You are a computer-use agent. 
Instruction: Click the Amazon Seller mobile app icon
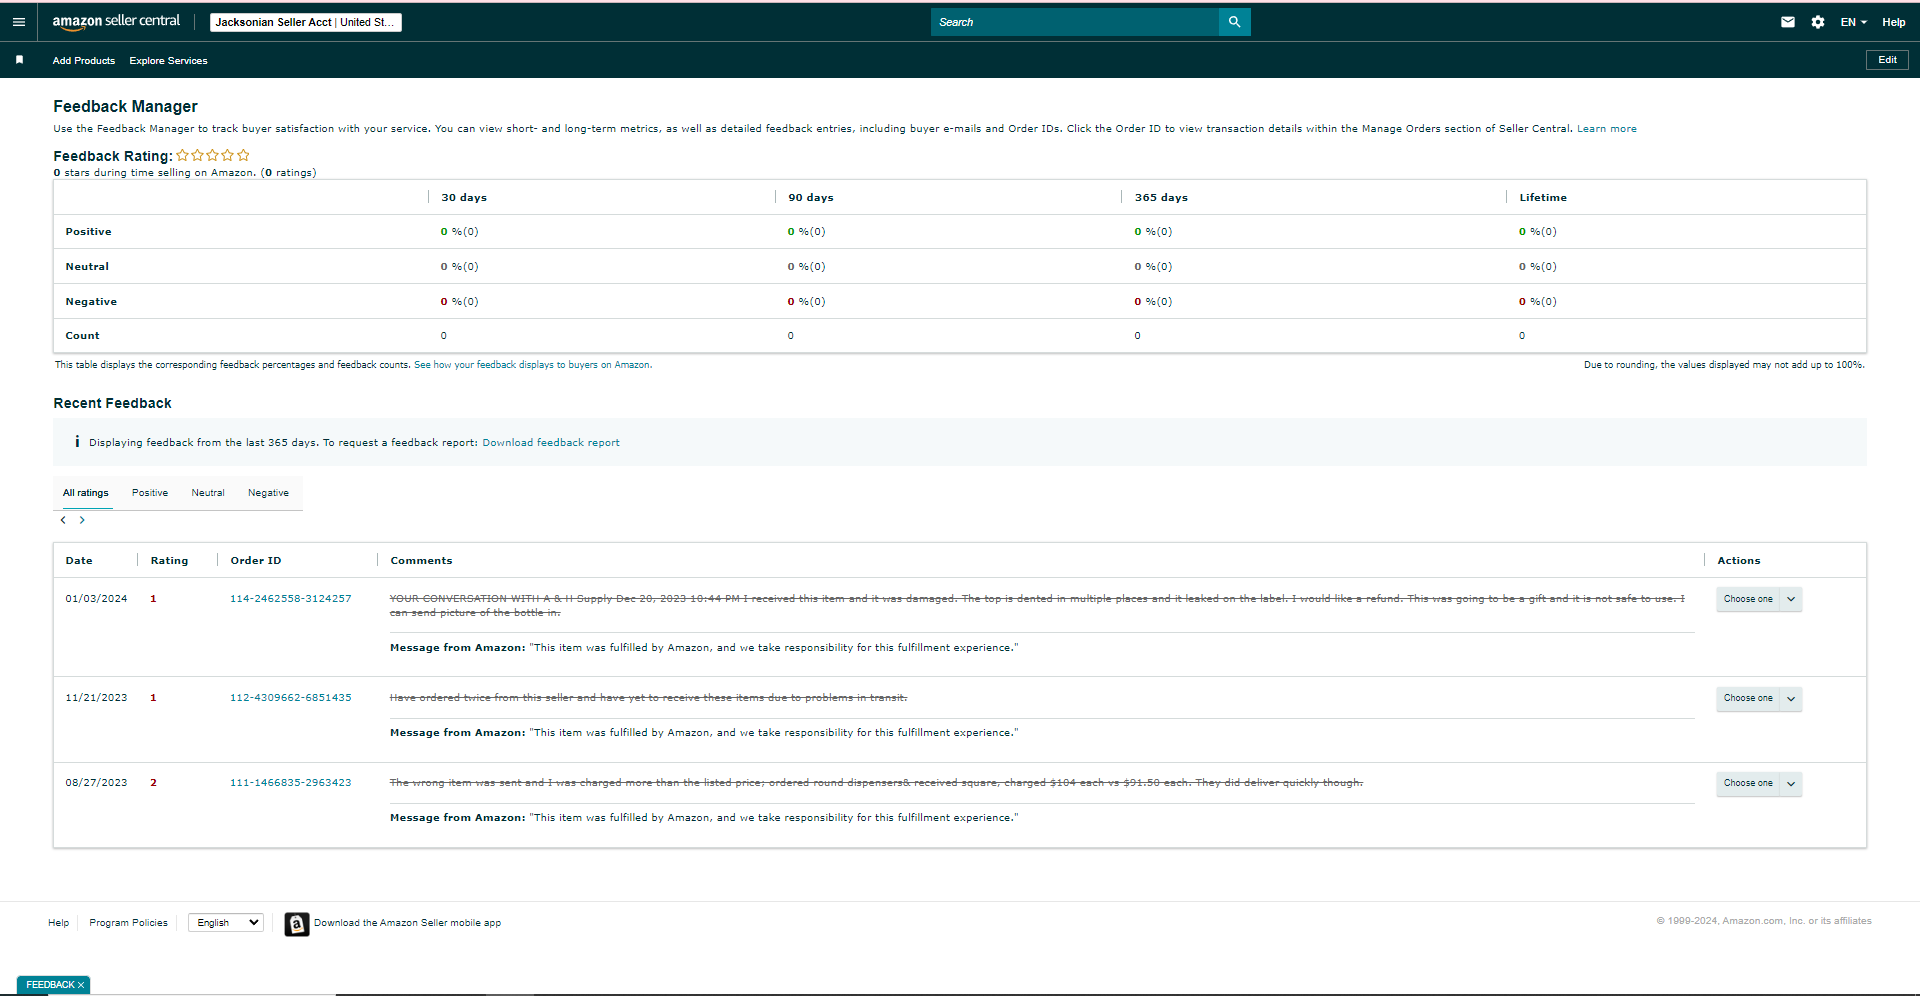click(296, 924)
